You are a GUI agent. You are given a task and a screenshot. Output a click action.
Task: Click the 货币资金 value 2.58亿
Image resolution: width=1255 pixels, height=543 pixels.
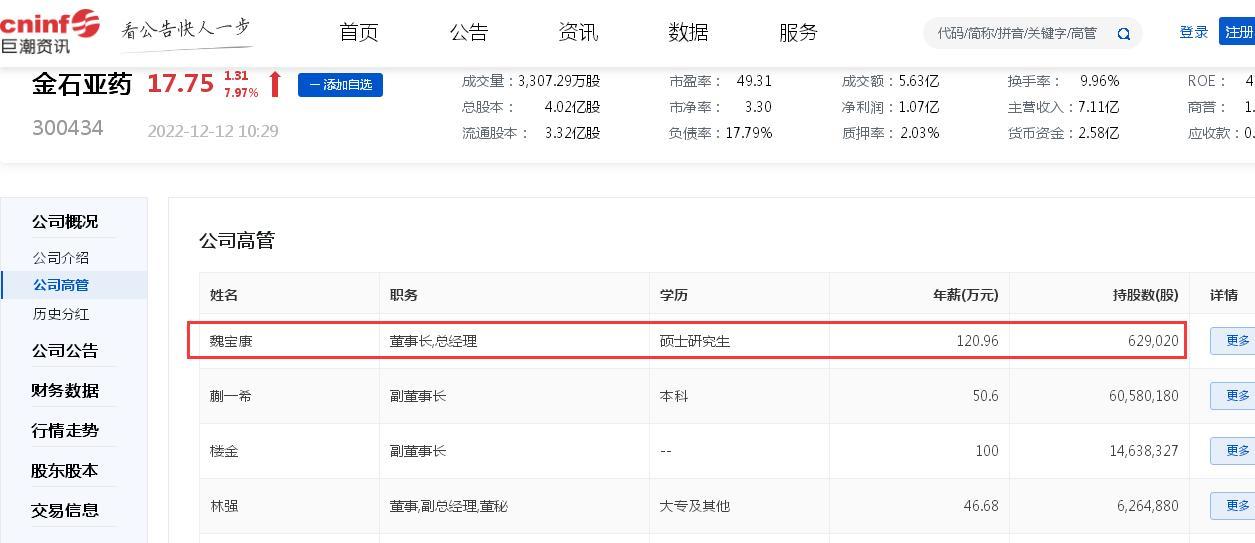(1098, 133)
